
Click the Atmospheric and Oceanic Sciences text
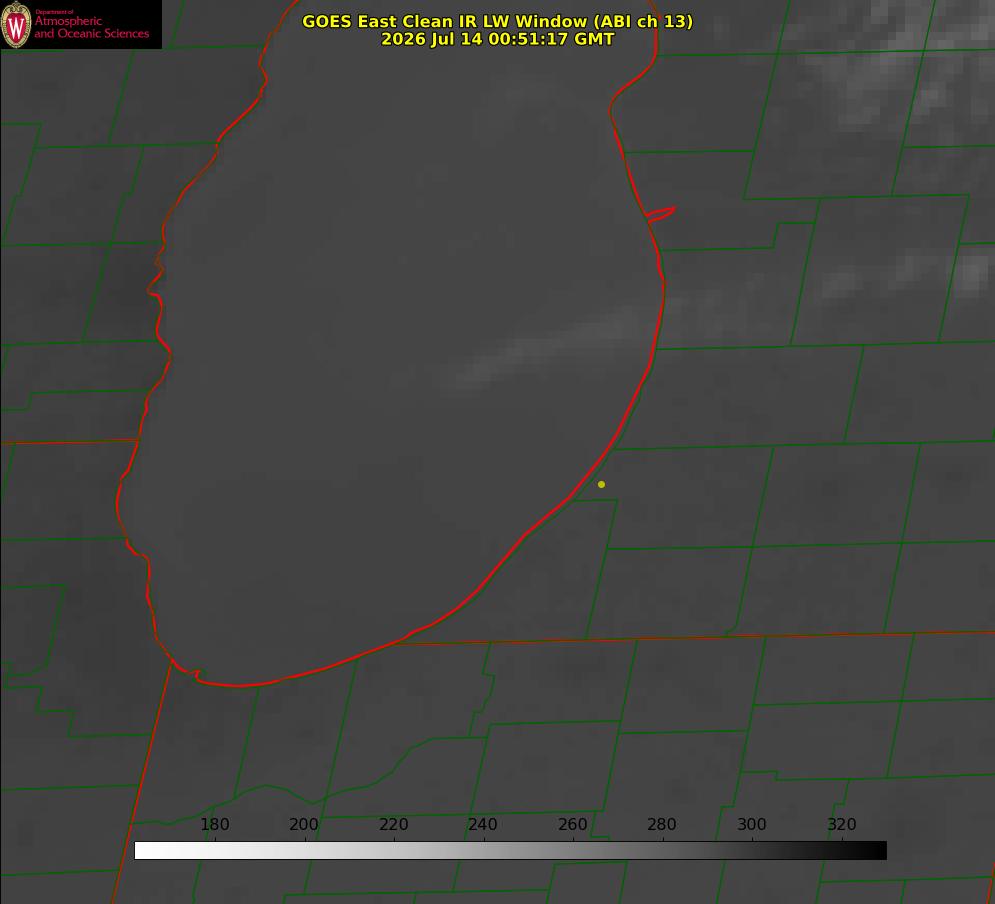(x=91, y=27)
